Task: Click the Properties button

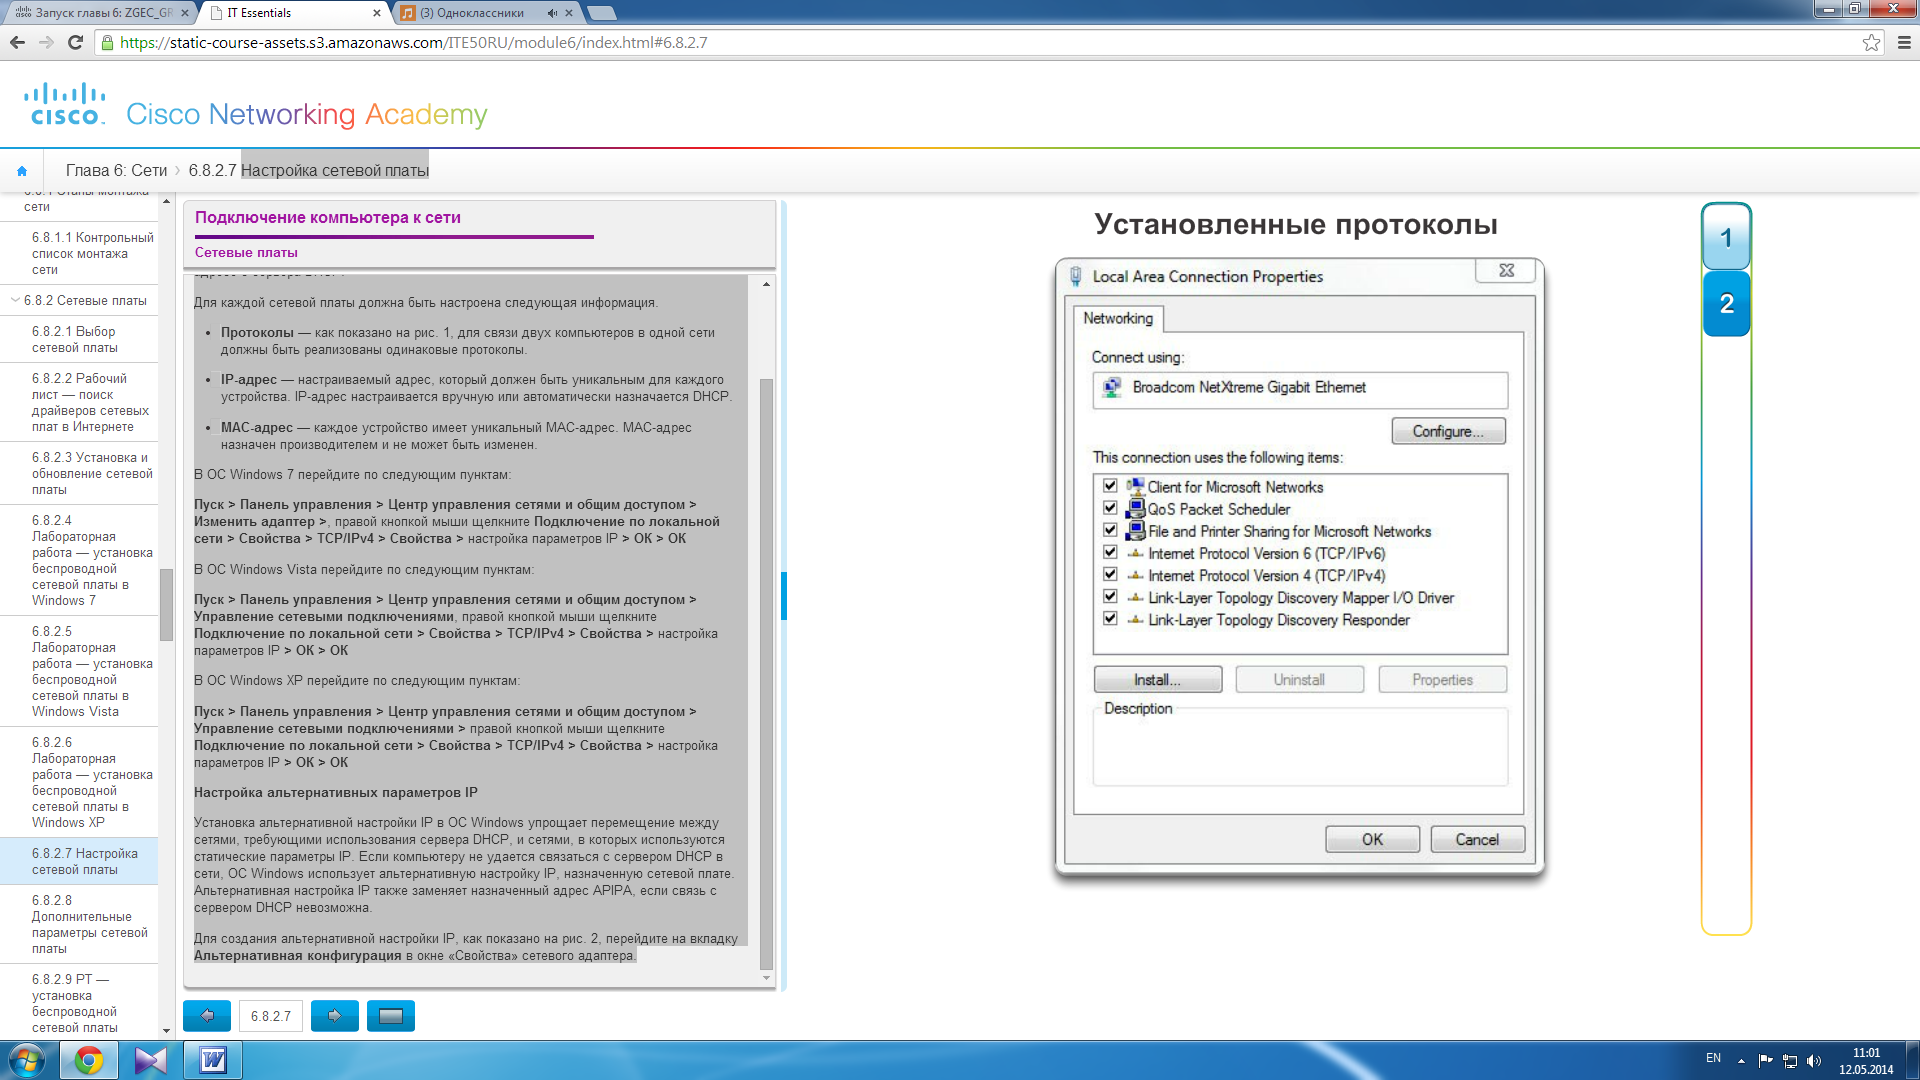Action: (1442, 680)
